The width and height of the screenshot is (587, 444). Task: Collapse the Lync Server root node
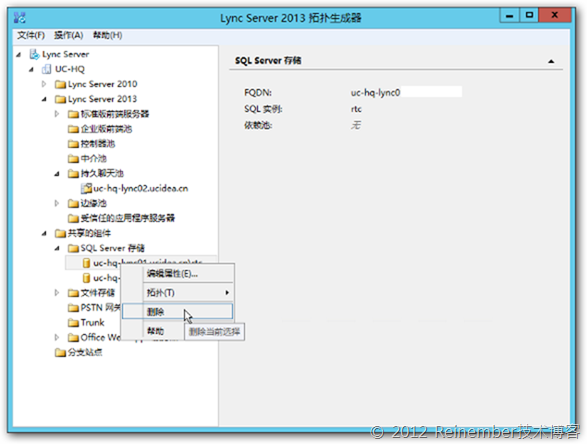pos(18,55)
